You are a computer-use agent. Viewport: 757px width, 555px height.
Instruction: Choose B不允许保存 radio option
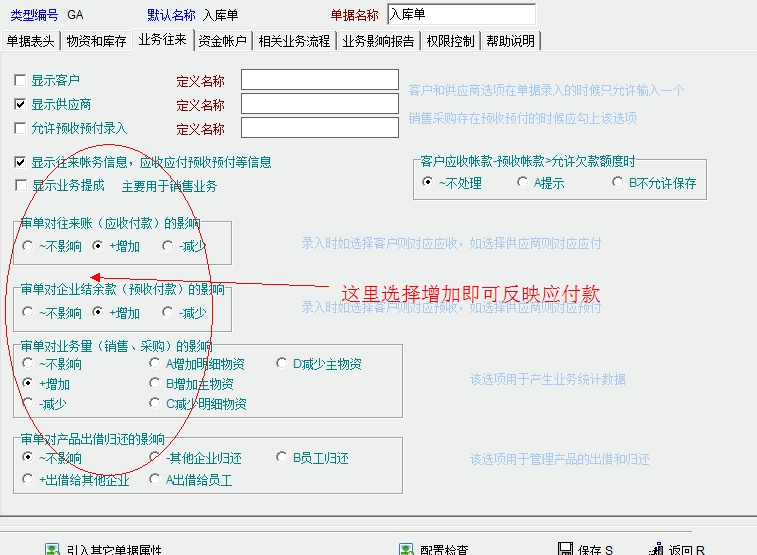click(618, 183)
